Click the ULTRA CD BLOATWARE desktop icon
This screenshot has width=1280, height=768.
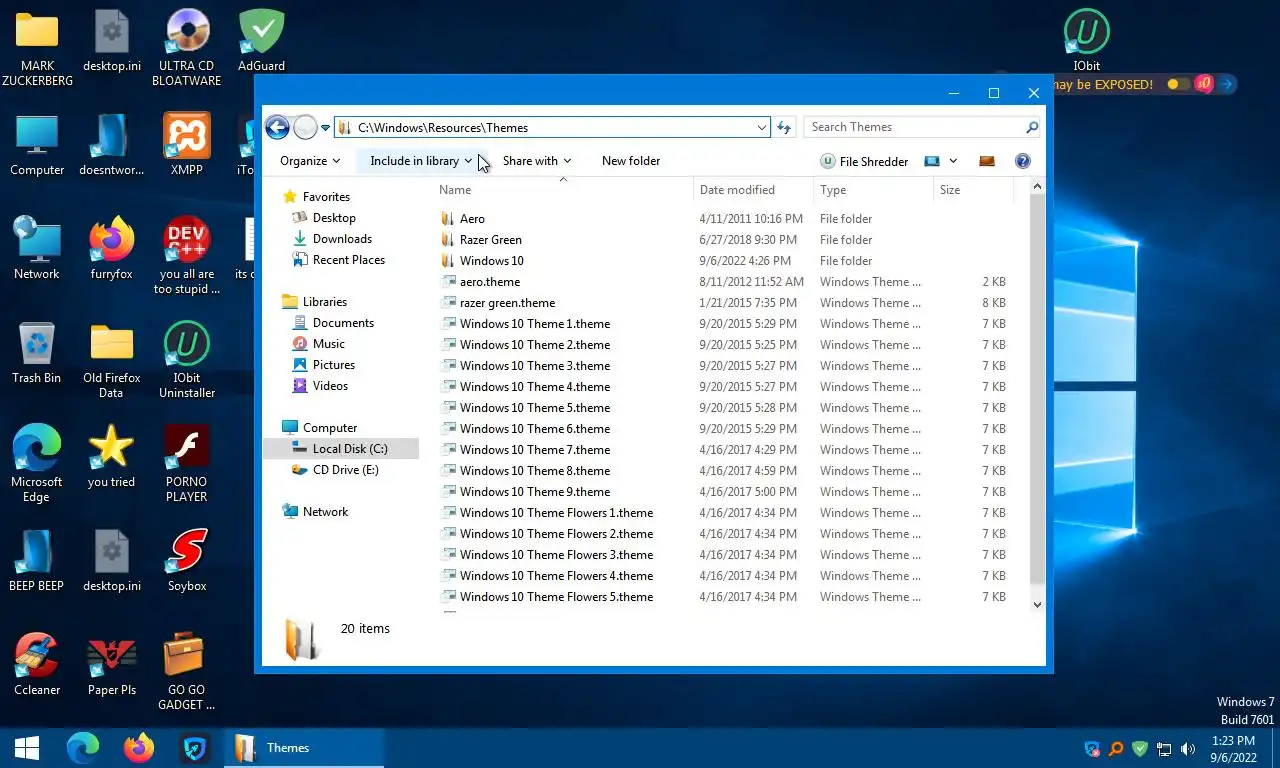[x=187, y=48]
